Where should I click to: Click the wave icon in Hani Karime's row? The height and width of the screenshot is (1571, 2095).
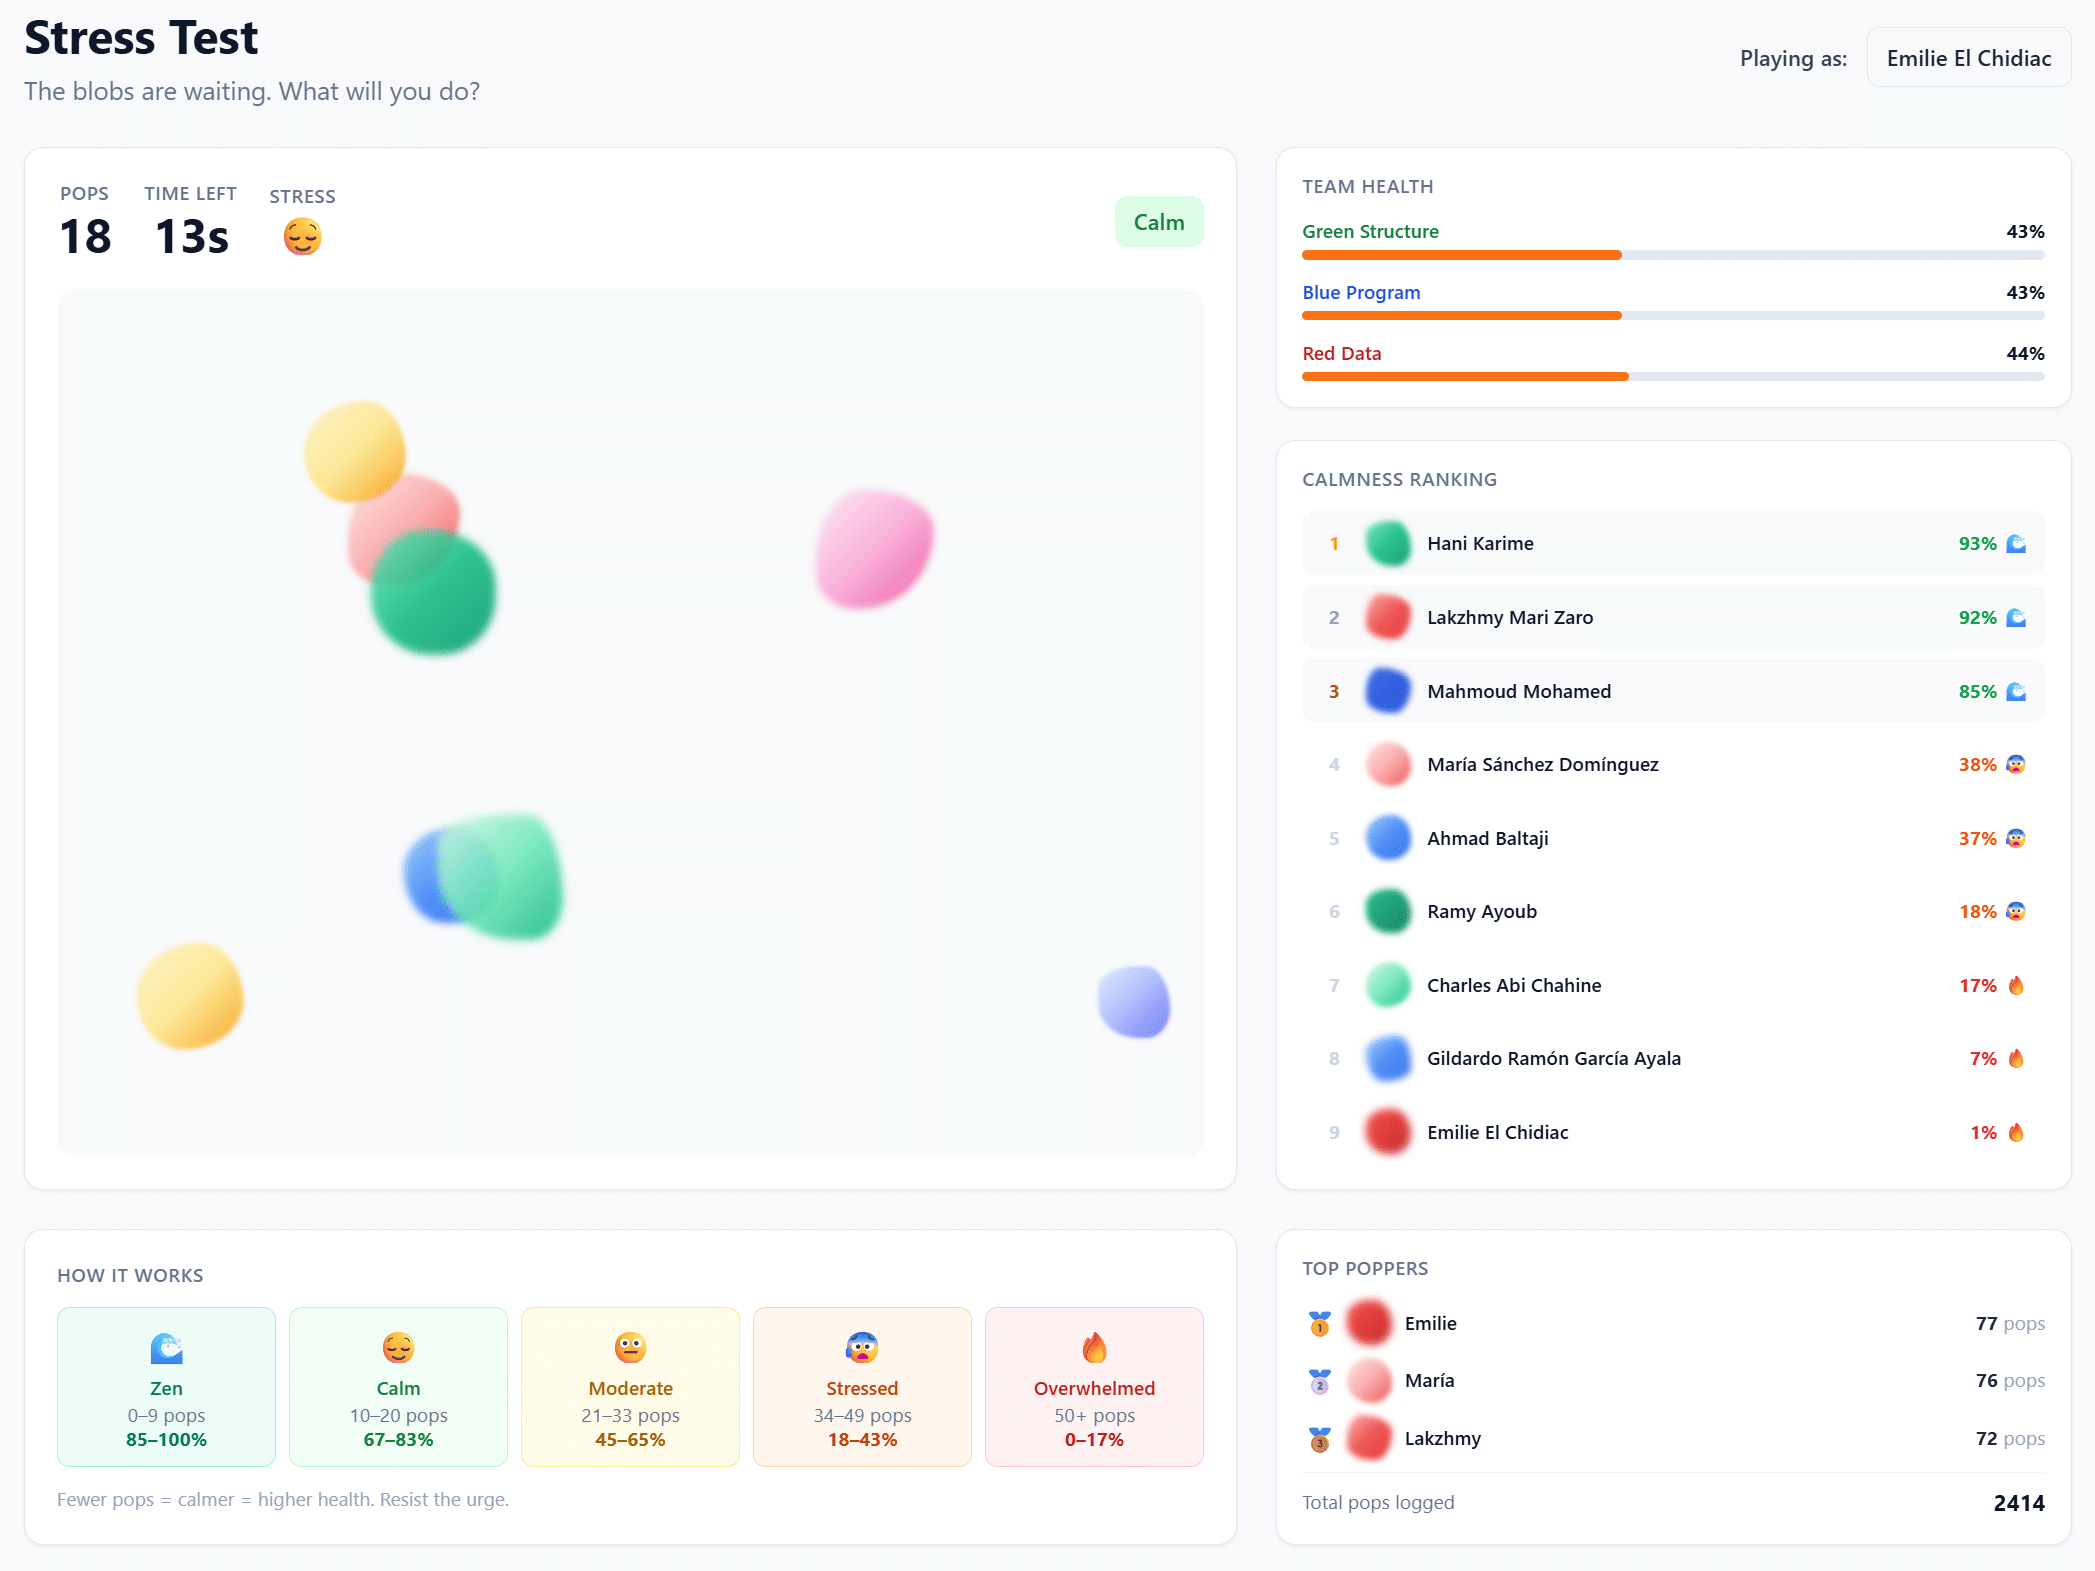2016,543
